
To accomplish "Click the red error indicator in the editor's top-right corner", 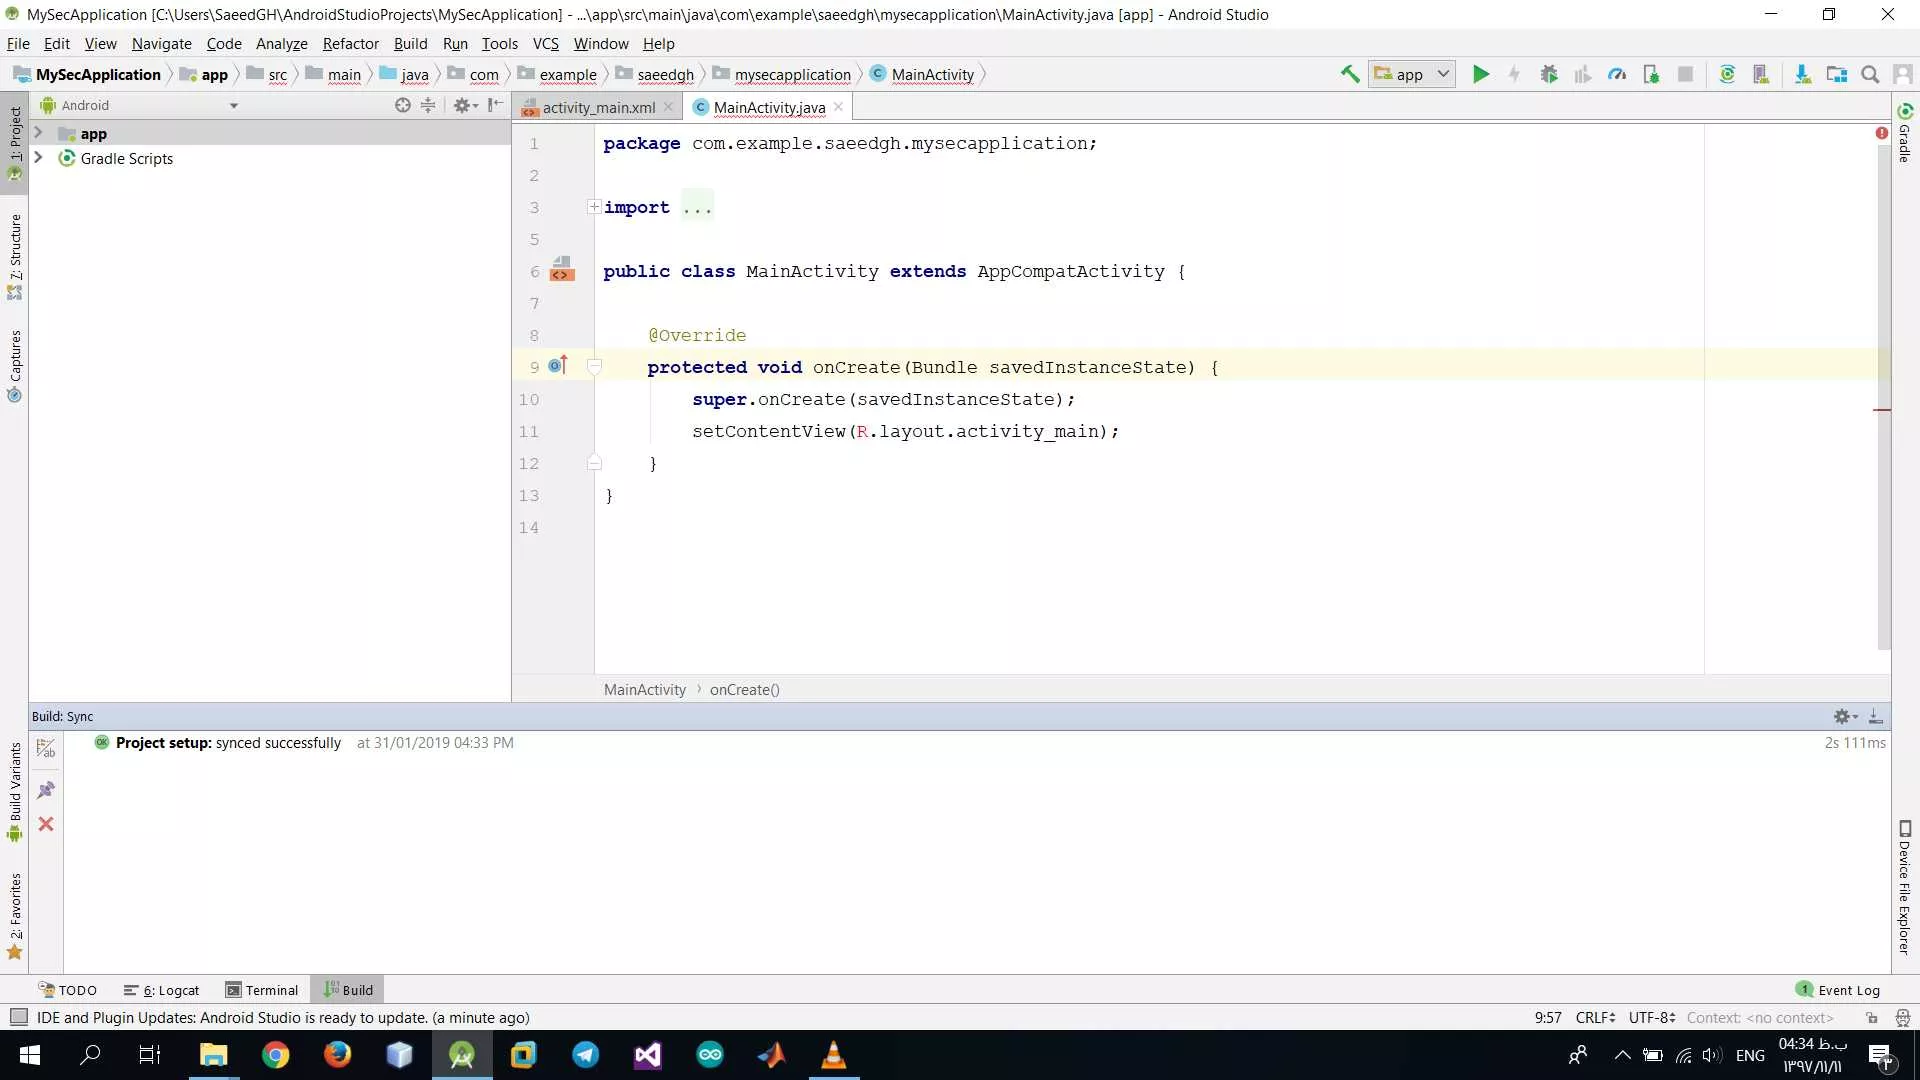I will tap(1882, 133).
